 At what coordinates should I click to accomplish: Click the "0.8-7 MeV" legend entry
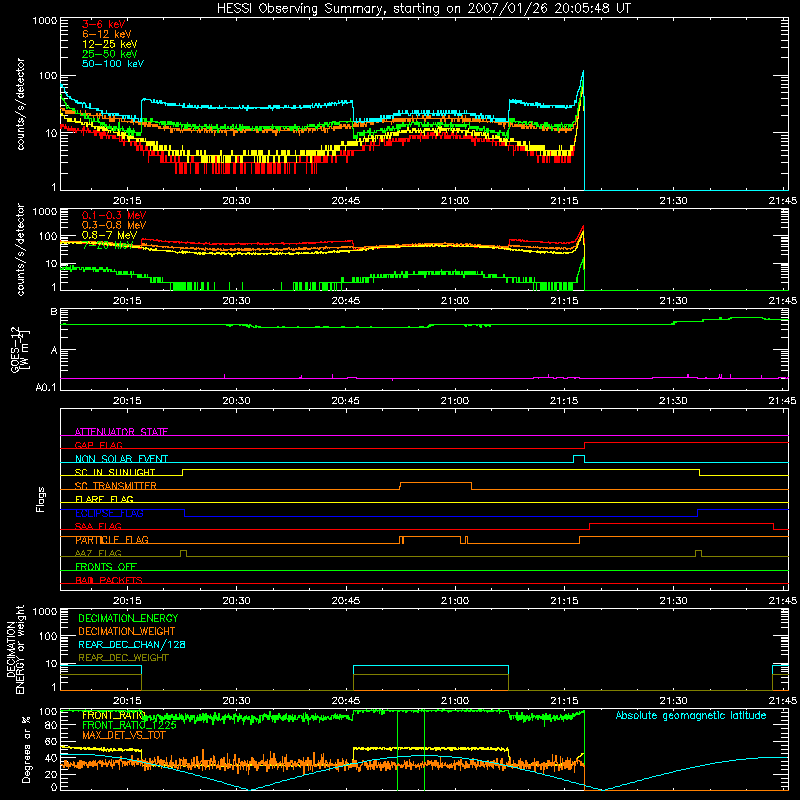110,235
